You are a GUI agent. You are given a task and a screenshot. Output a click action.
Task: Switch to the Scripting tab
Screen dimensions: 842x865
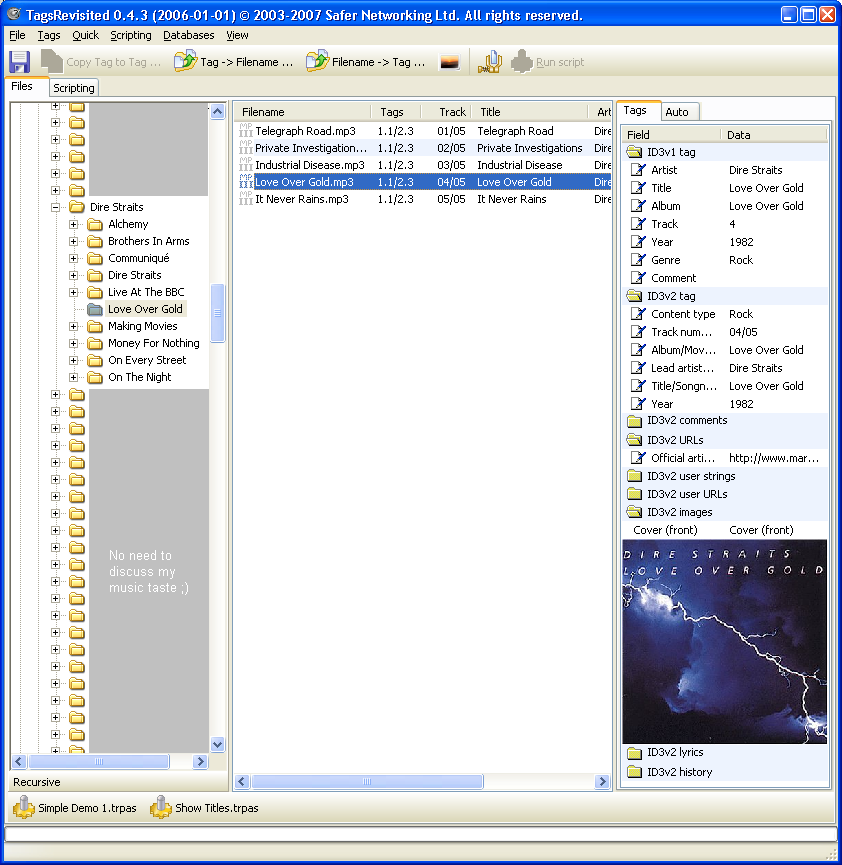[73, 88]
